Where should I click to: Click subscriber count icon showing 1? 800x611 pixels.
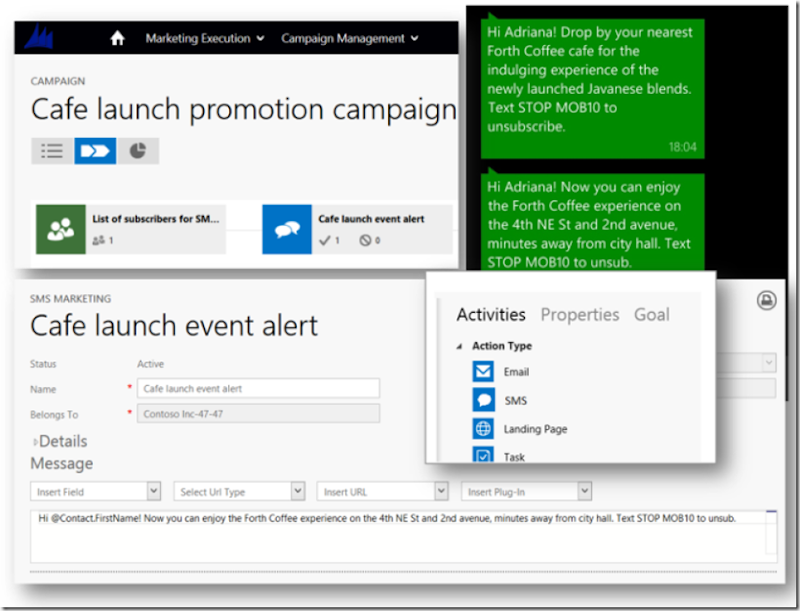coord(98,240)
